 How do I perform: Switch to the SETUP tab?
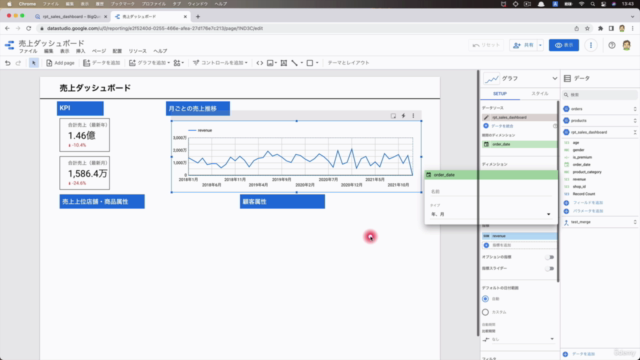click(x=500, y=94)
